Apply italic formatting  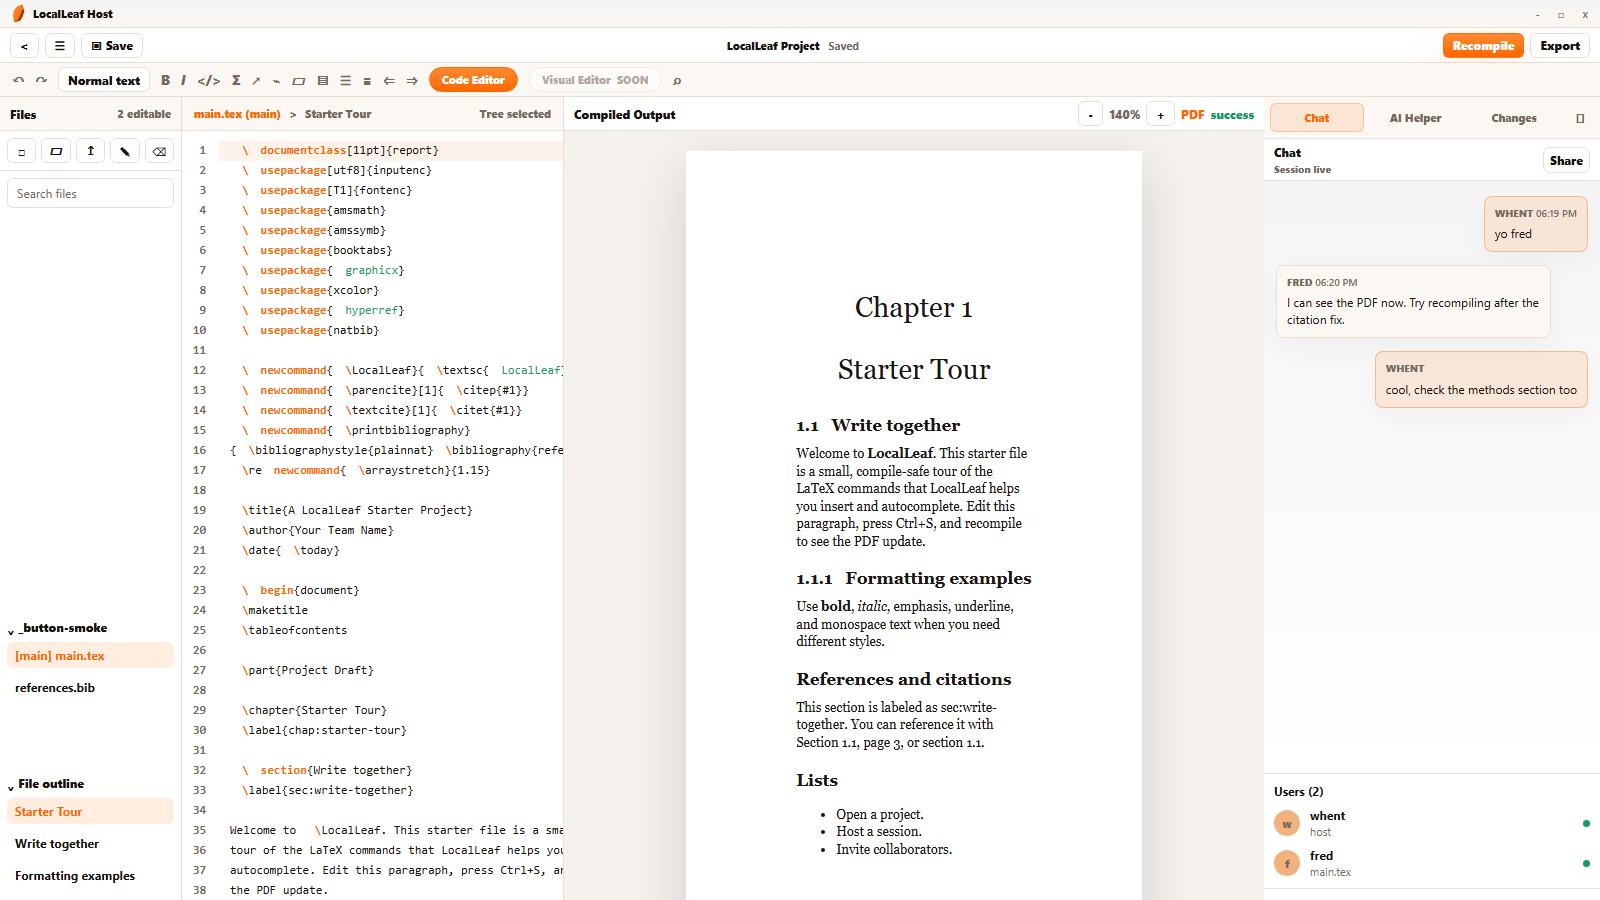tap(183, 80)
